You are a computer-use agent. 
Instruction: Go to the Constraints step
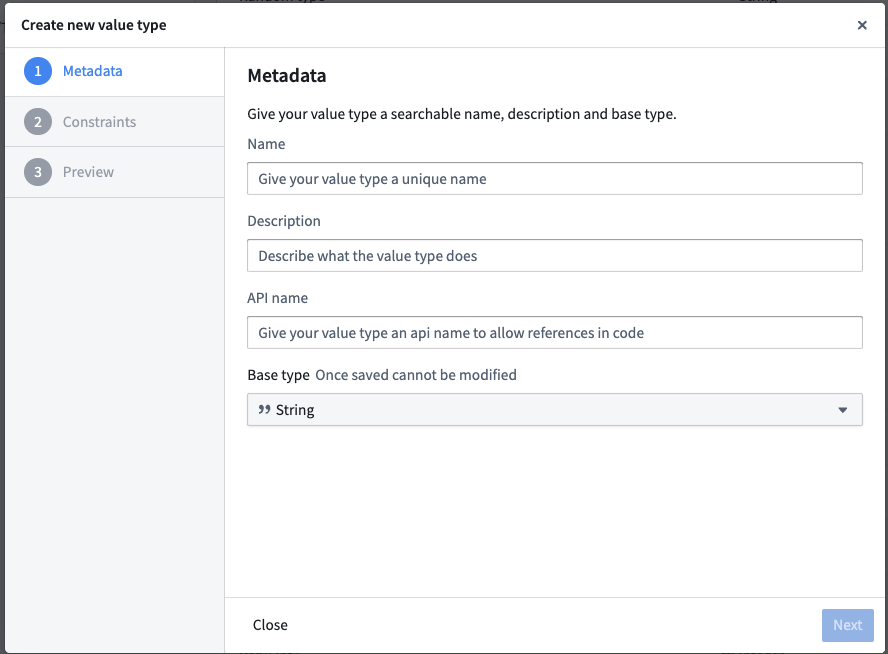pos(114,122)
